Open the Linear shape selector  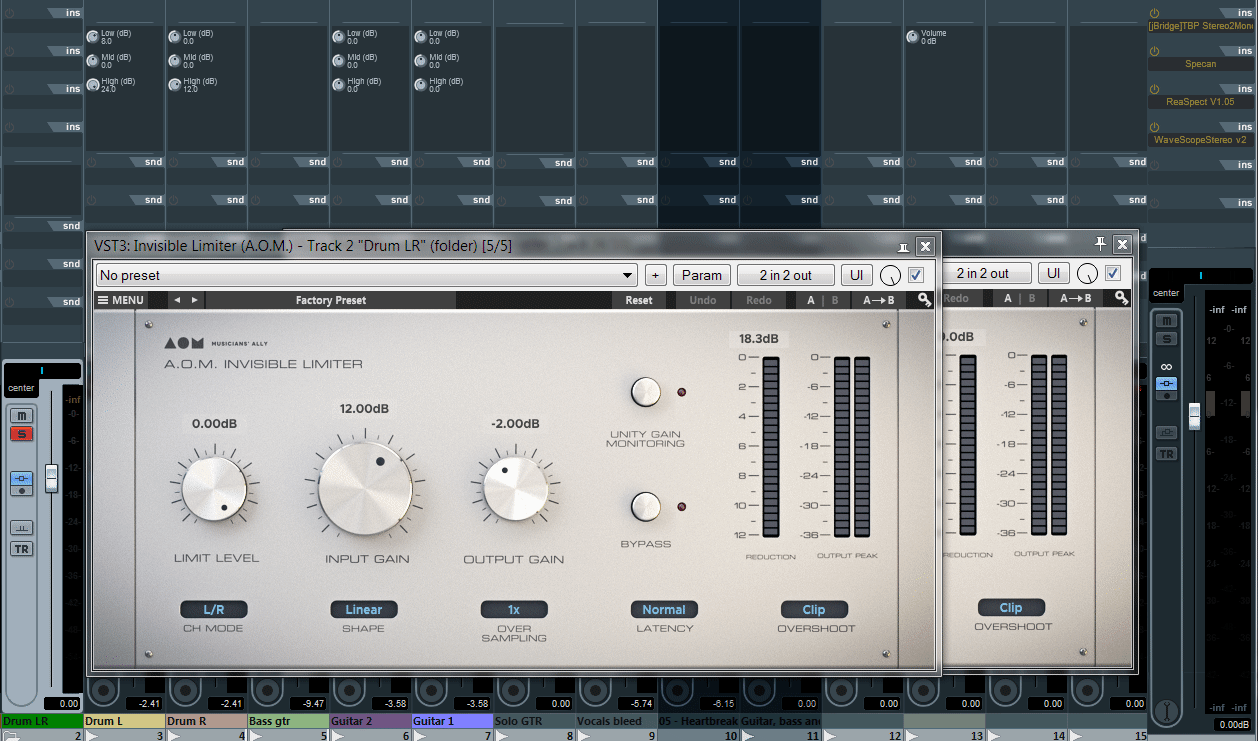click(364, 609)
